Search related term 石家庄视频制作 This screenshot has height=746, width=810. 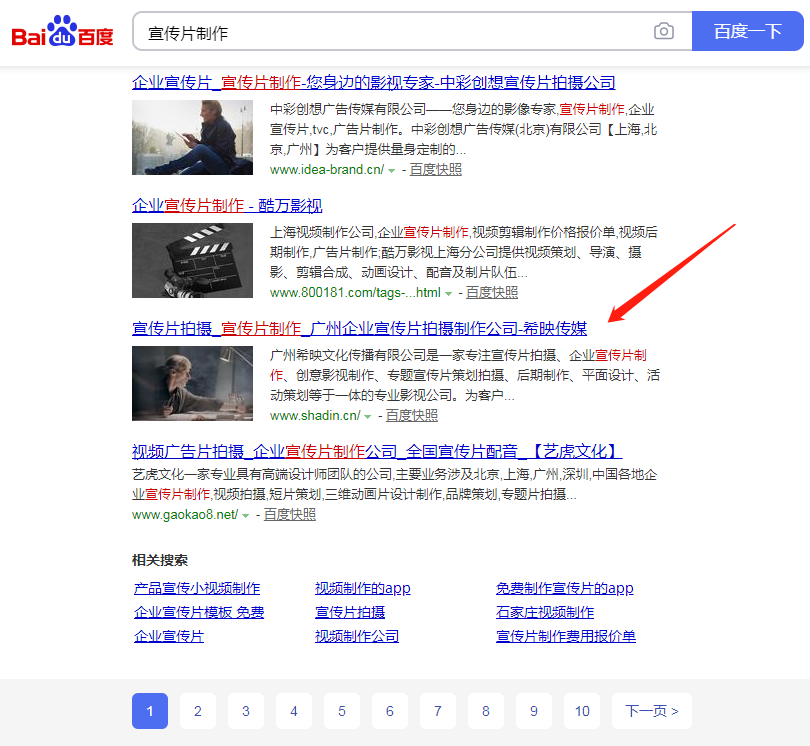click(x=545, y=612)
